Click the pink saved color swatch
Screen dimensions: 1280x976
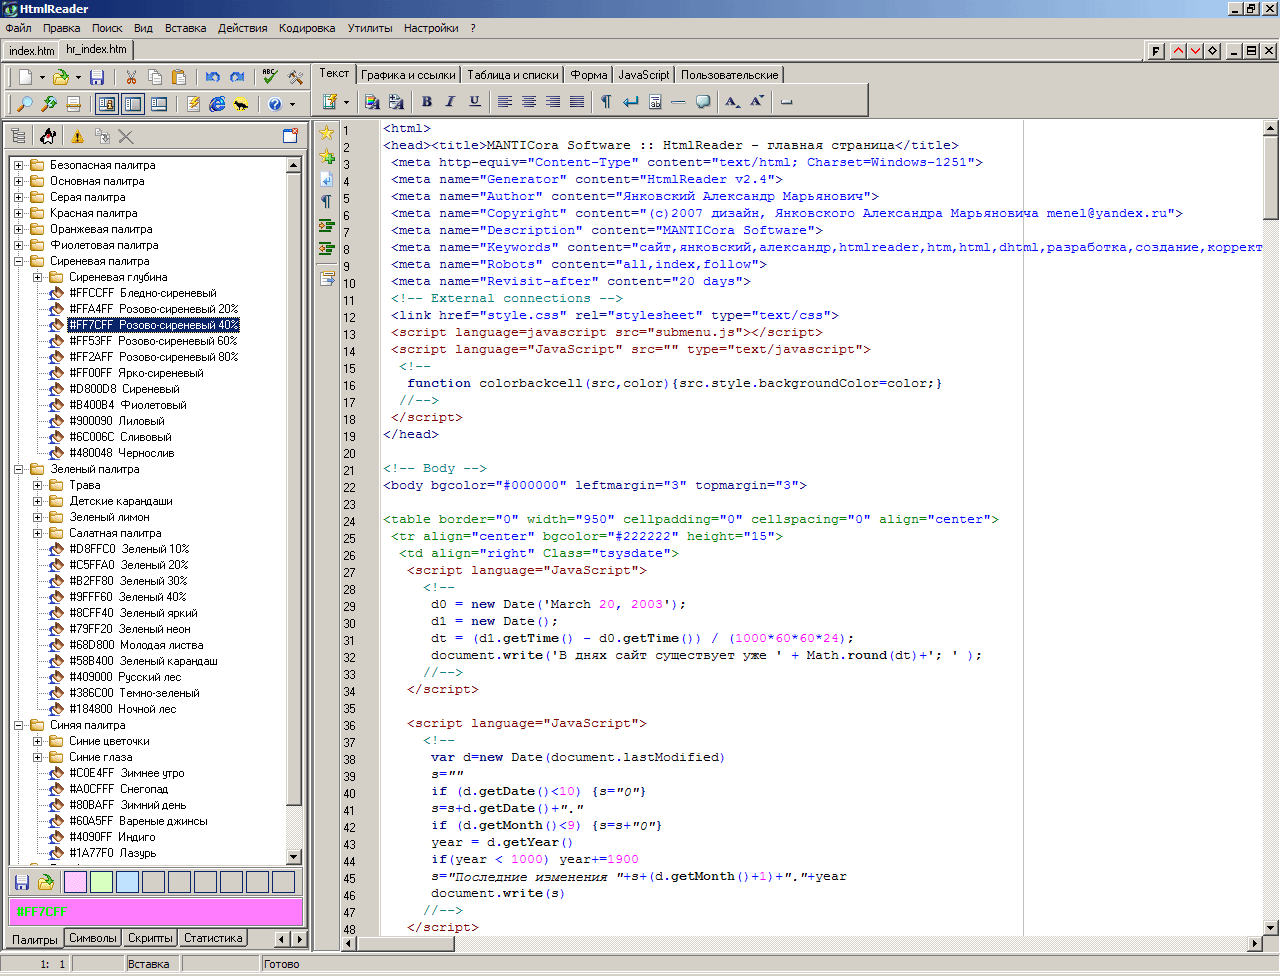pyautogui.click(x=75, y=882)
